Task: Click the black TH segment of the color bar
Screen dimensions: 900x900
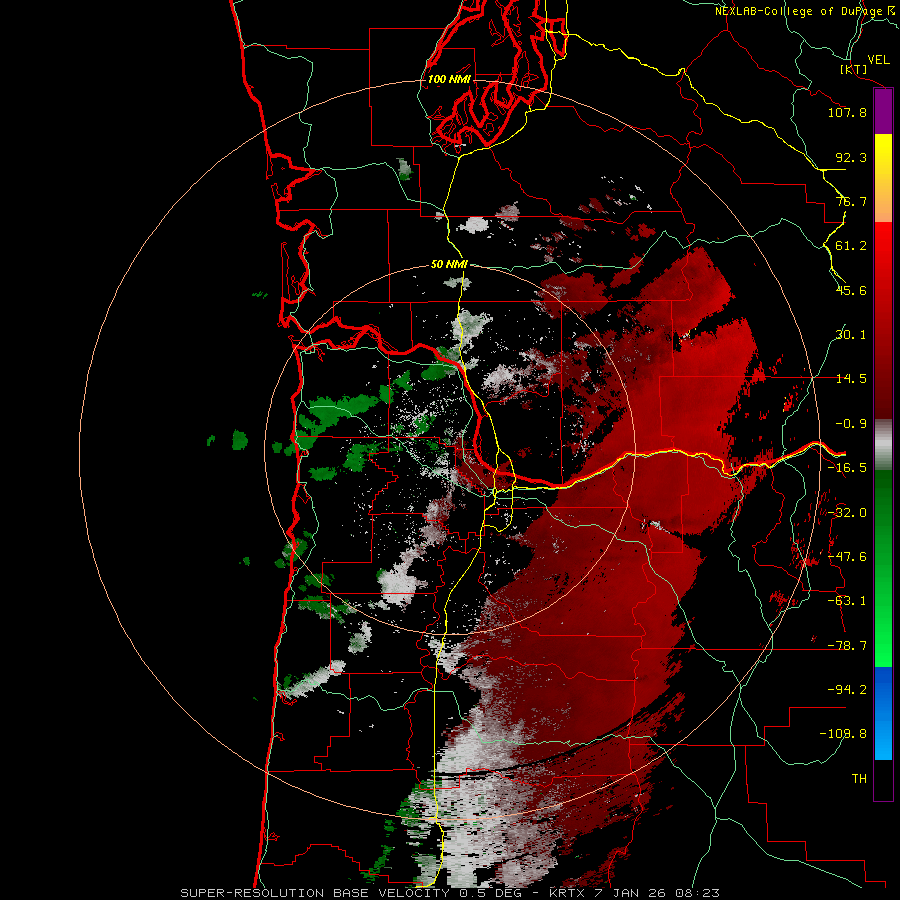Action: [883, 779]
